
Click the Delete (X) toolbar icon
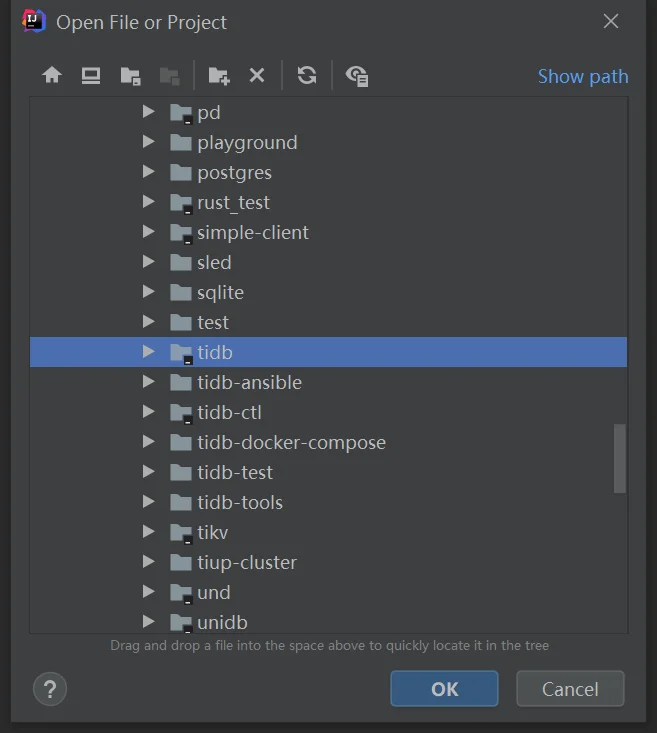(x=257, y=75)
